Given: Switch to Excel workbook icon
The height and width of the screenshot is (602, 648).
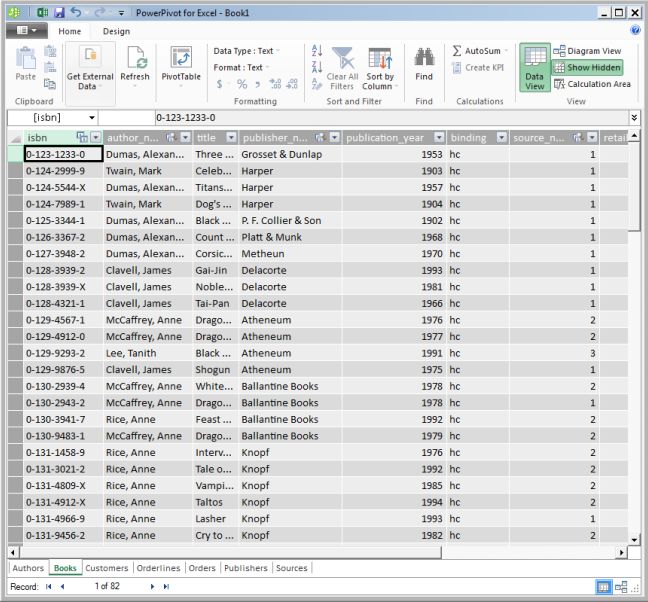Looking at the screenshot, I should click(42, 12).
